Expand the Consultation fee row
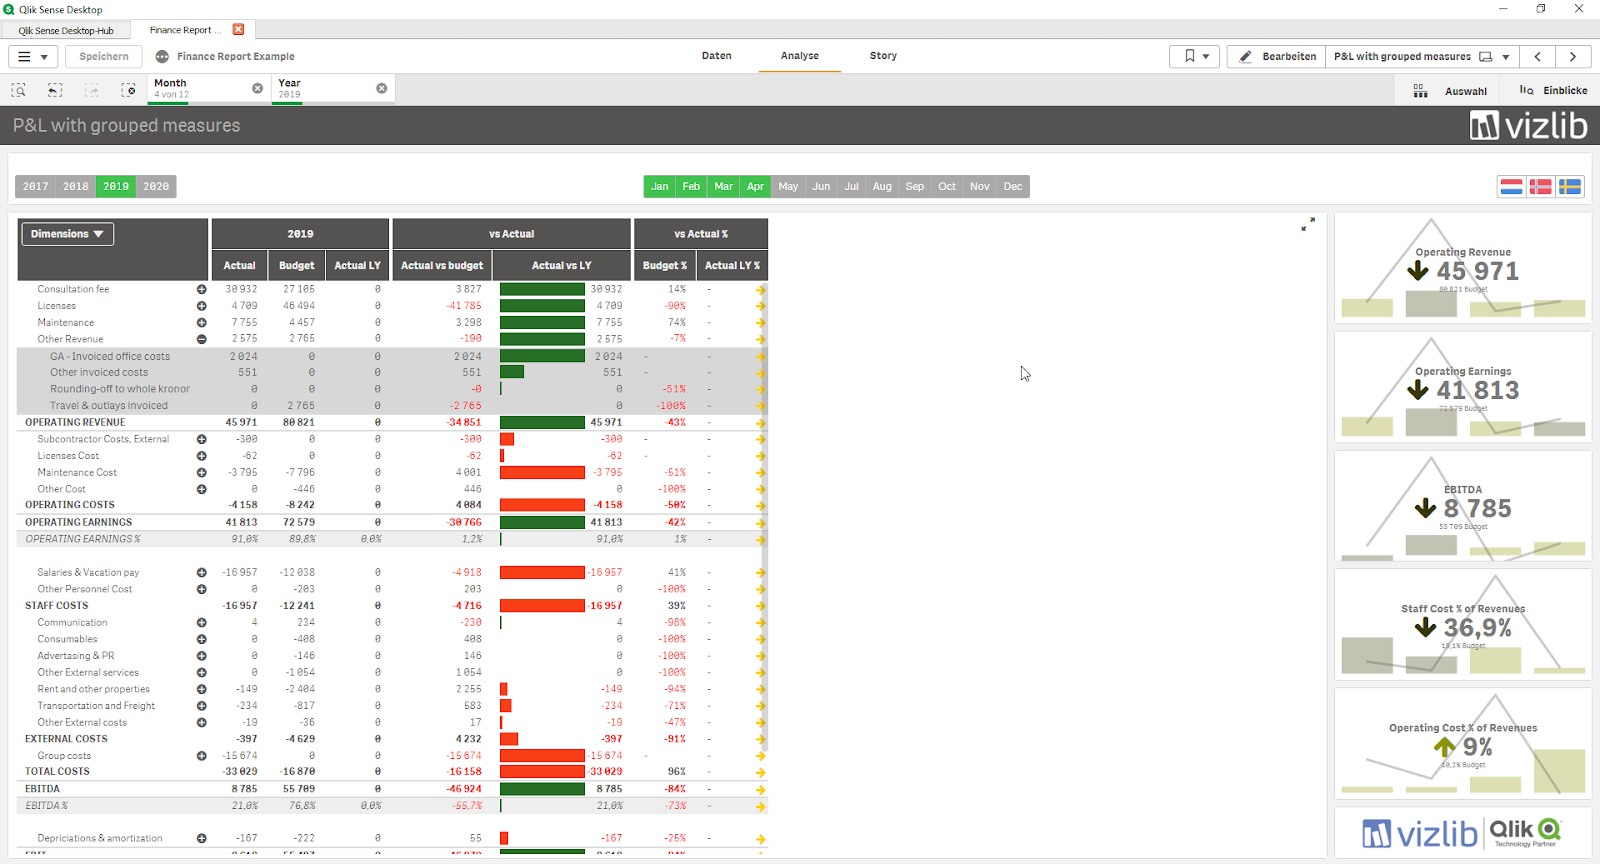The height and width of the screenshot is (864, 1600). 201,289
